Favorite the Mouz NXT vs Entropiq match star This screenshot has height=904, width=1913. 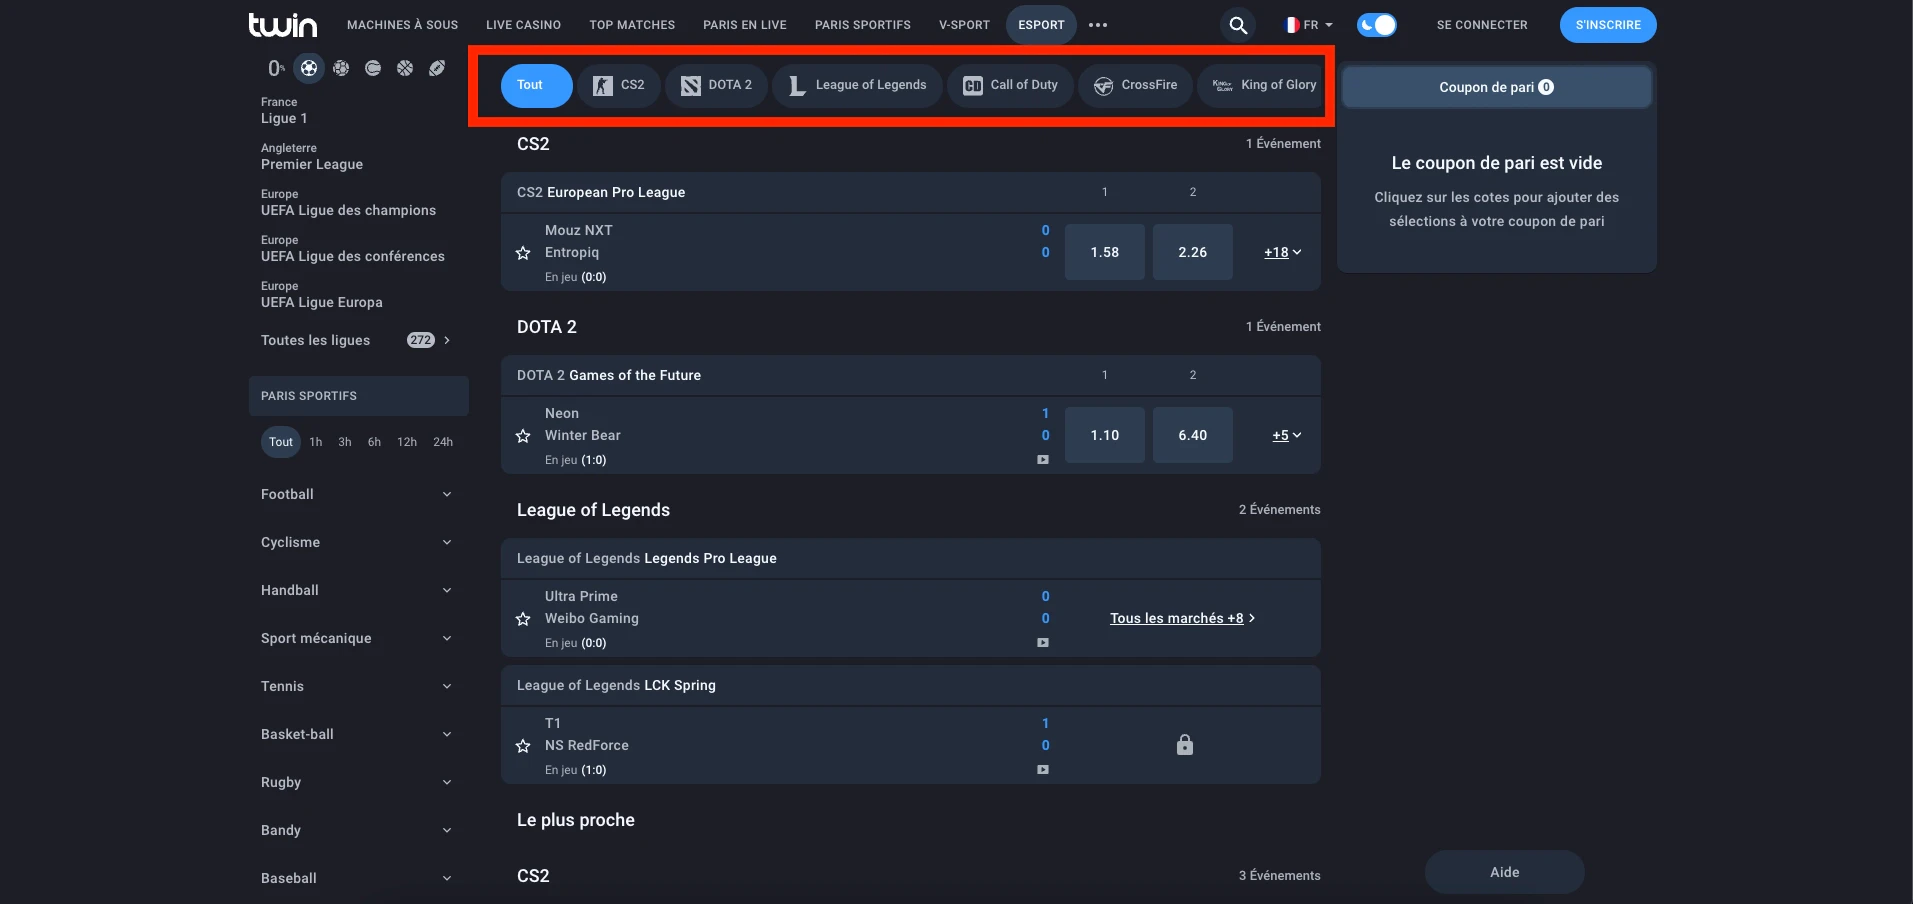(523, 253)
